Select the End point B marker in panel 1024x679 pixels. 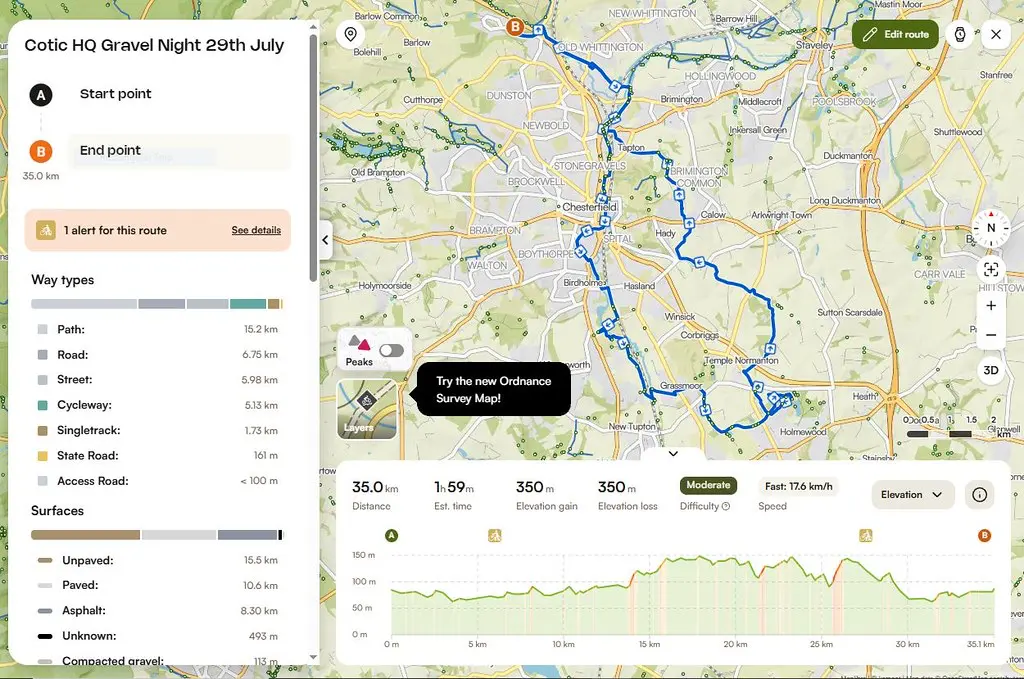(x=40, y=151)
